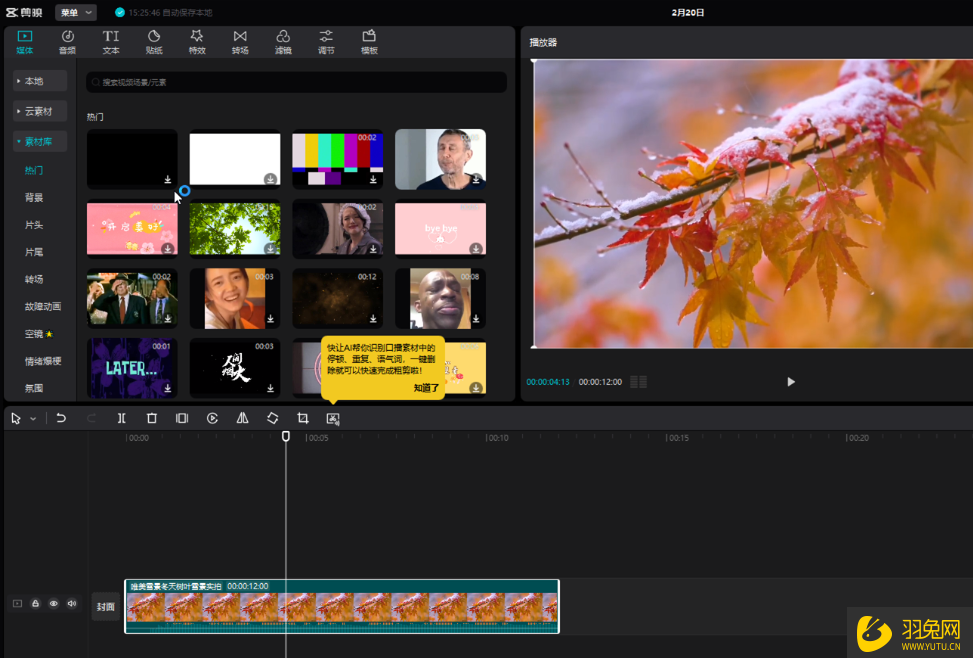This screenshot has height=658, width=973.
Task: Undo the last action
Action: click(x=61, y=418)
